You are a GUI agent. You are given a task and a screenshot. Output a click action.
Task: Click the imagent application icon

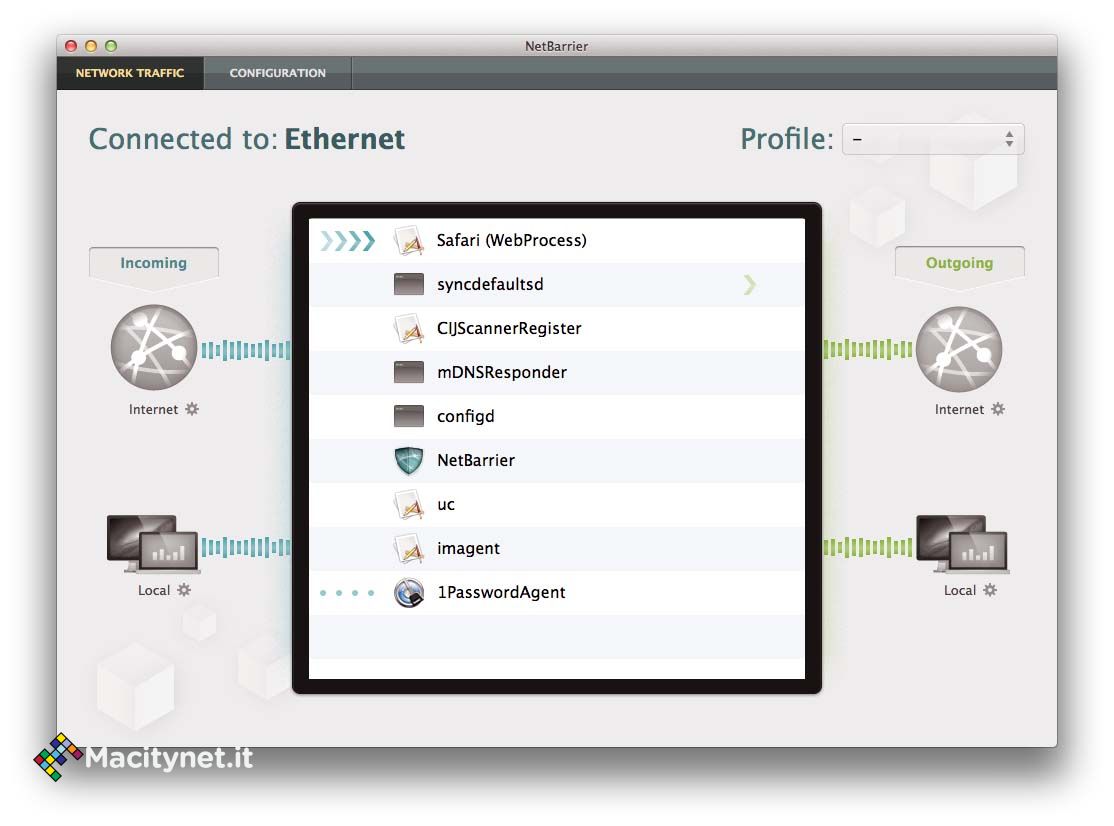pos(409,549)
